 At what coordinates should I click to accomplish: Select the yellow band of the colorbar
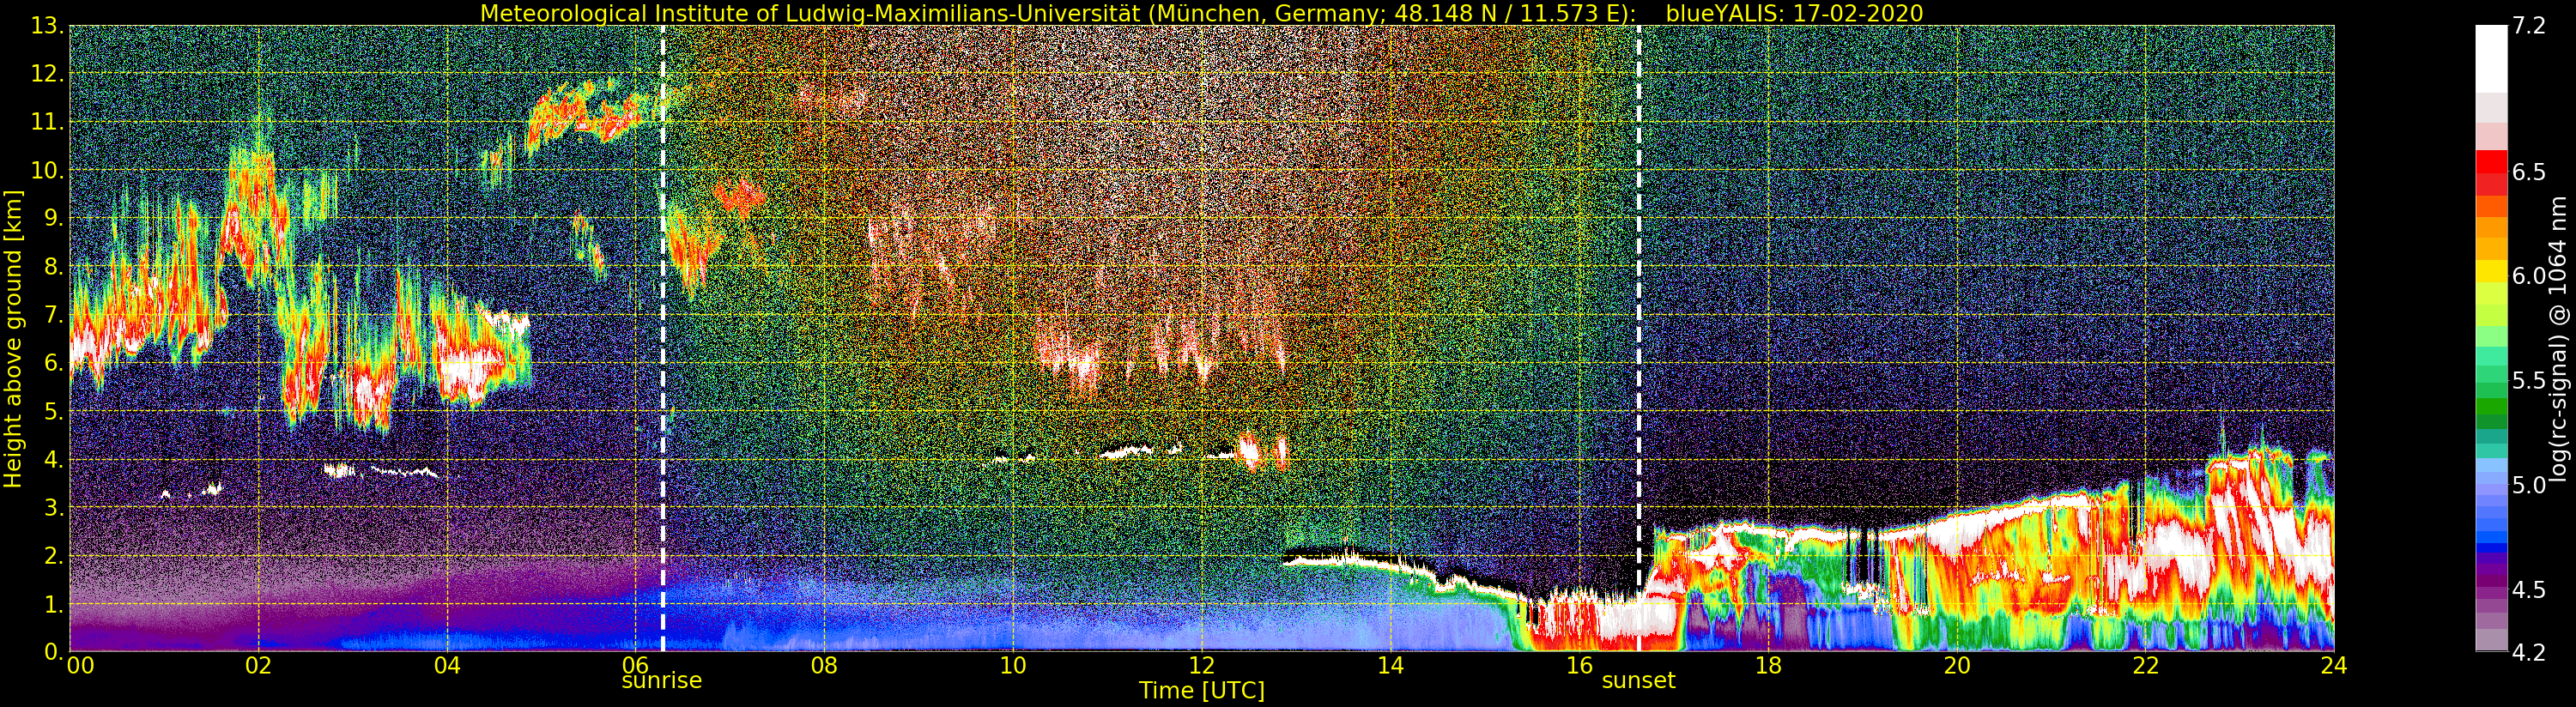(2491, 272)
